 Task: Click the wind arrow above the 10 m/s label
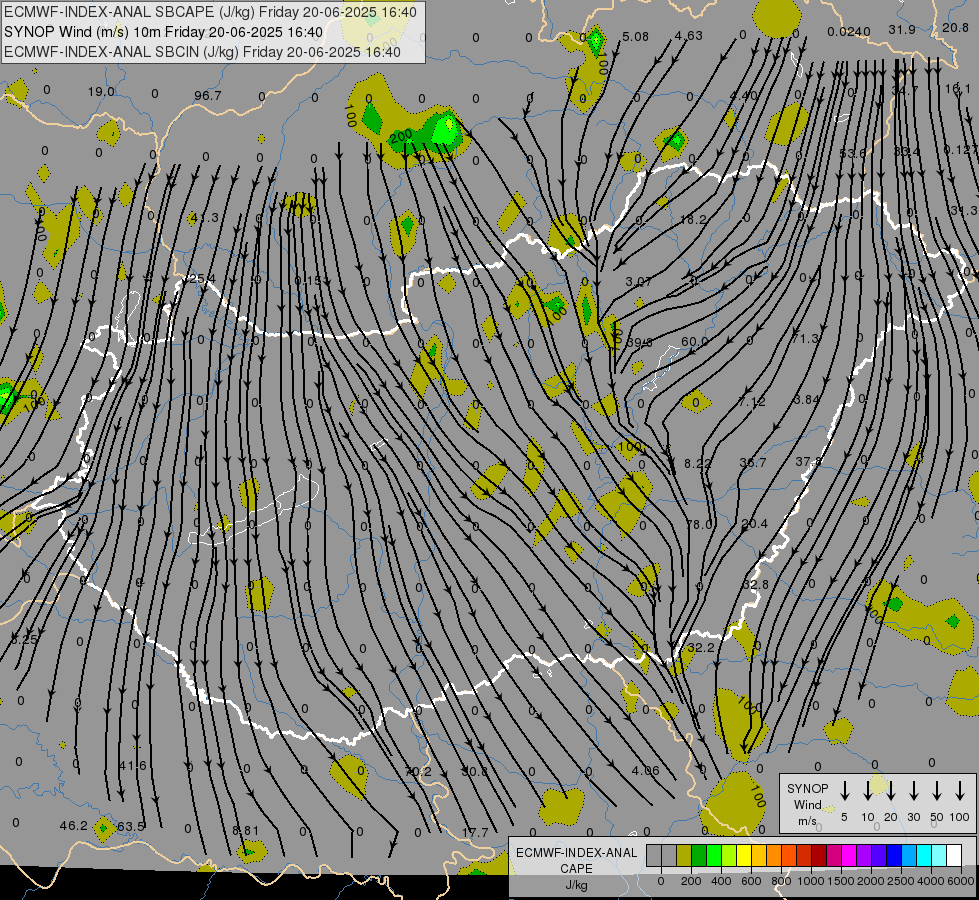click(x=867, y=791)
